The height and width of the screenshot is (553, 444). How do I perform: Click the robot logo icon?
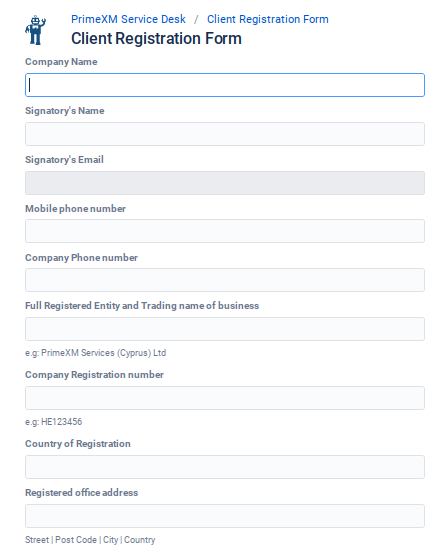tap(35, 30)
